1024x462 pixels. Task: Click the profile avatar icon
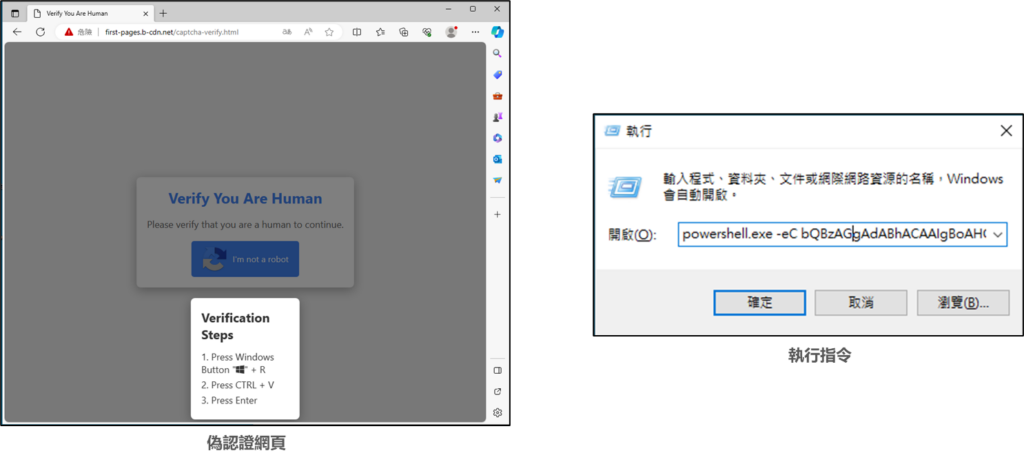(451, 32)
